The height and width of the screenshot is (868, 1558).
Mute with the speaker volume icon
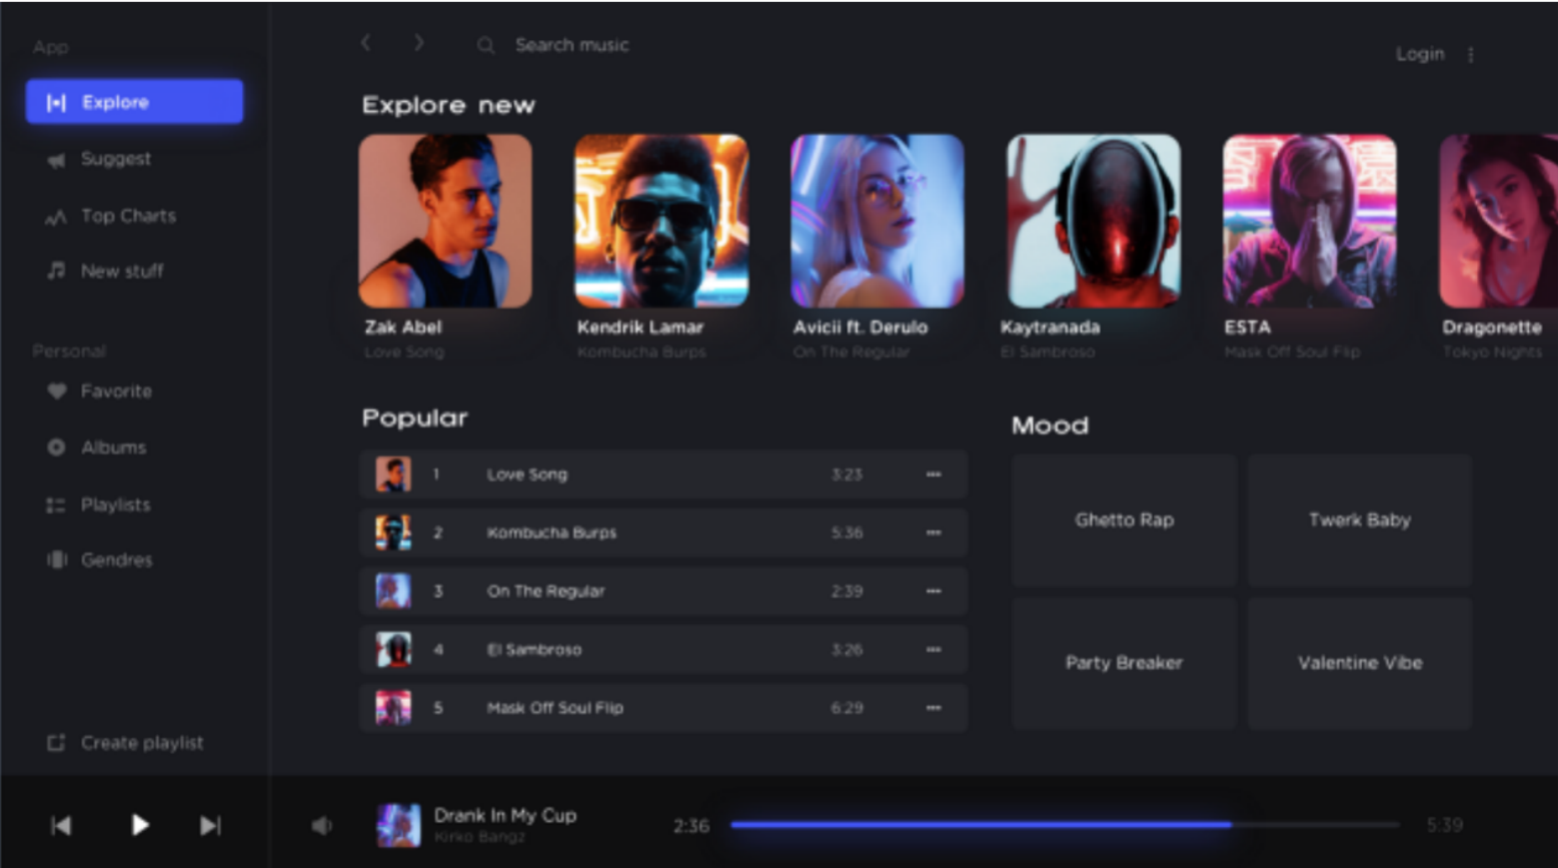[x=322, y=825]
